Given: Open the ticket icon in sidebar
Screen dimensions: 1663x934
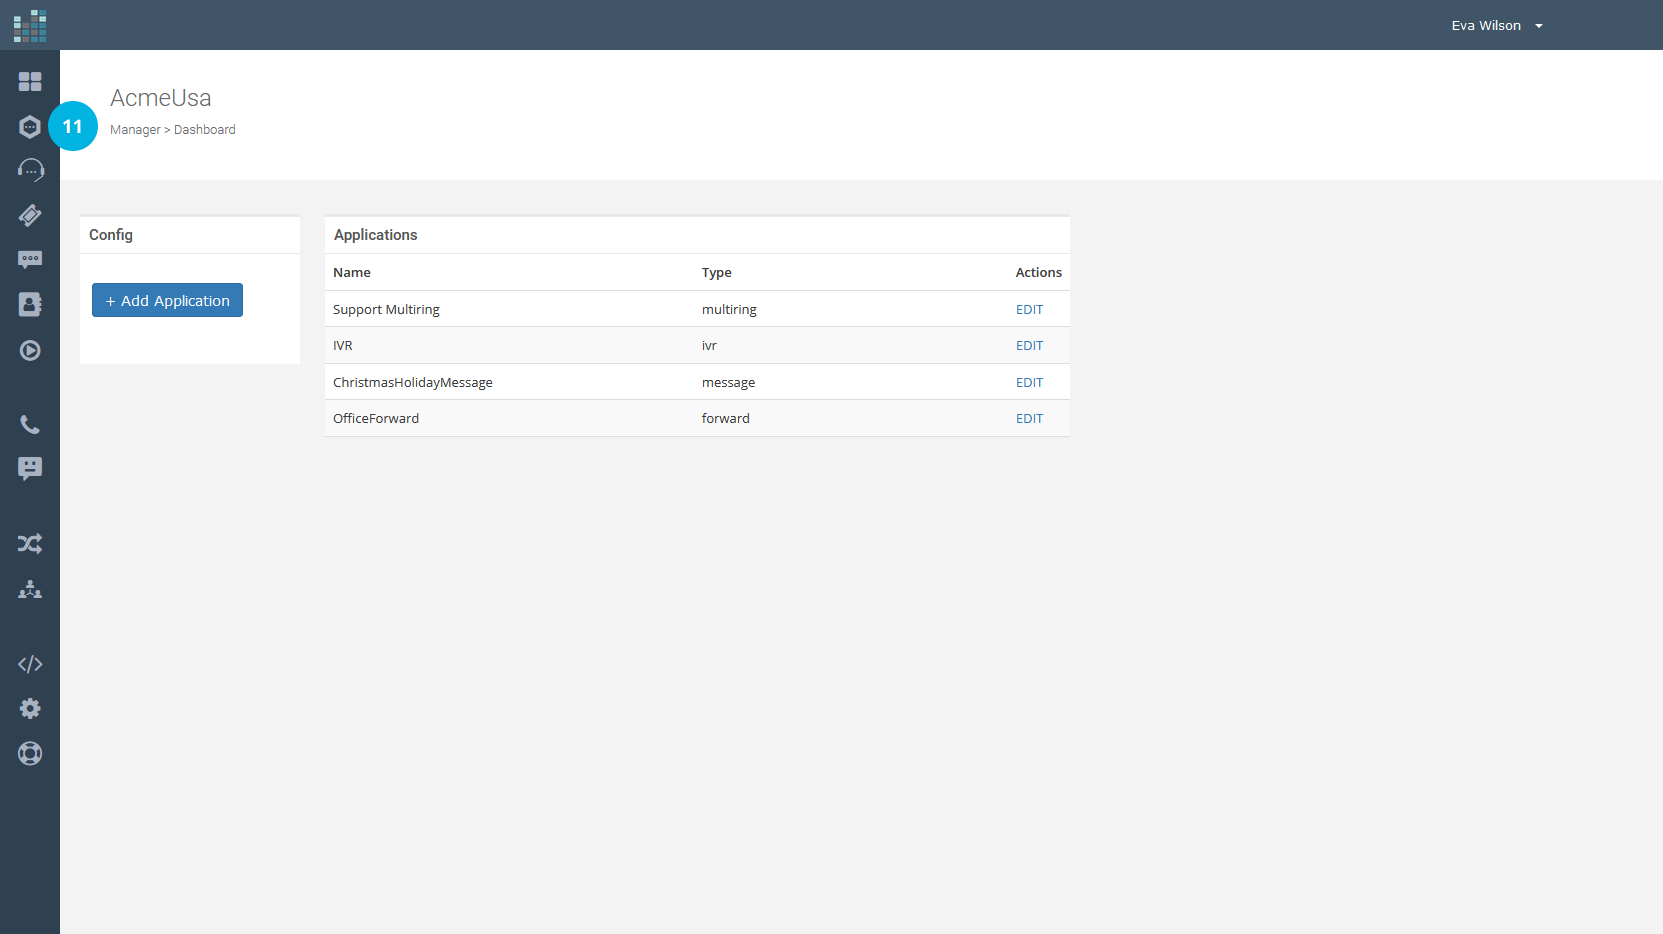Looking at the screenshot, I should 30,215.
